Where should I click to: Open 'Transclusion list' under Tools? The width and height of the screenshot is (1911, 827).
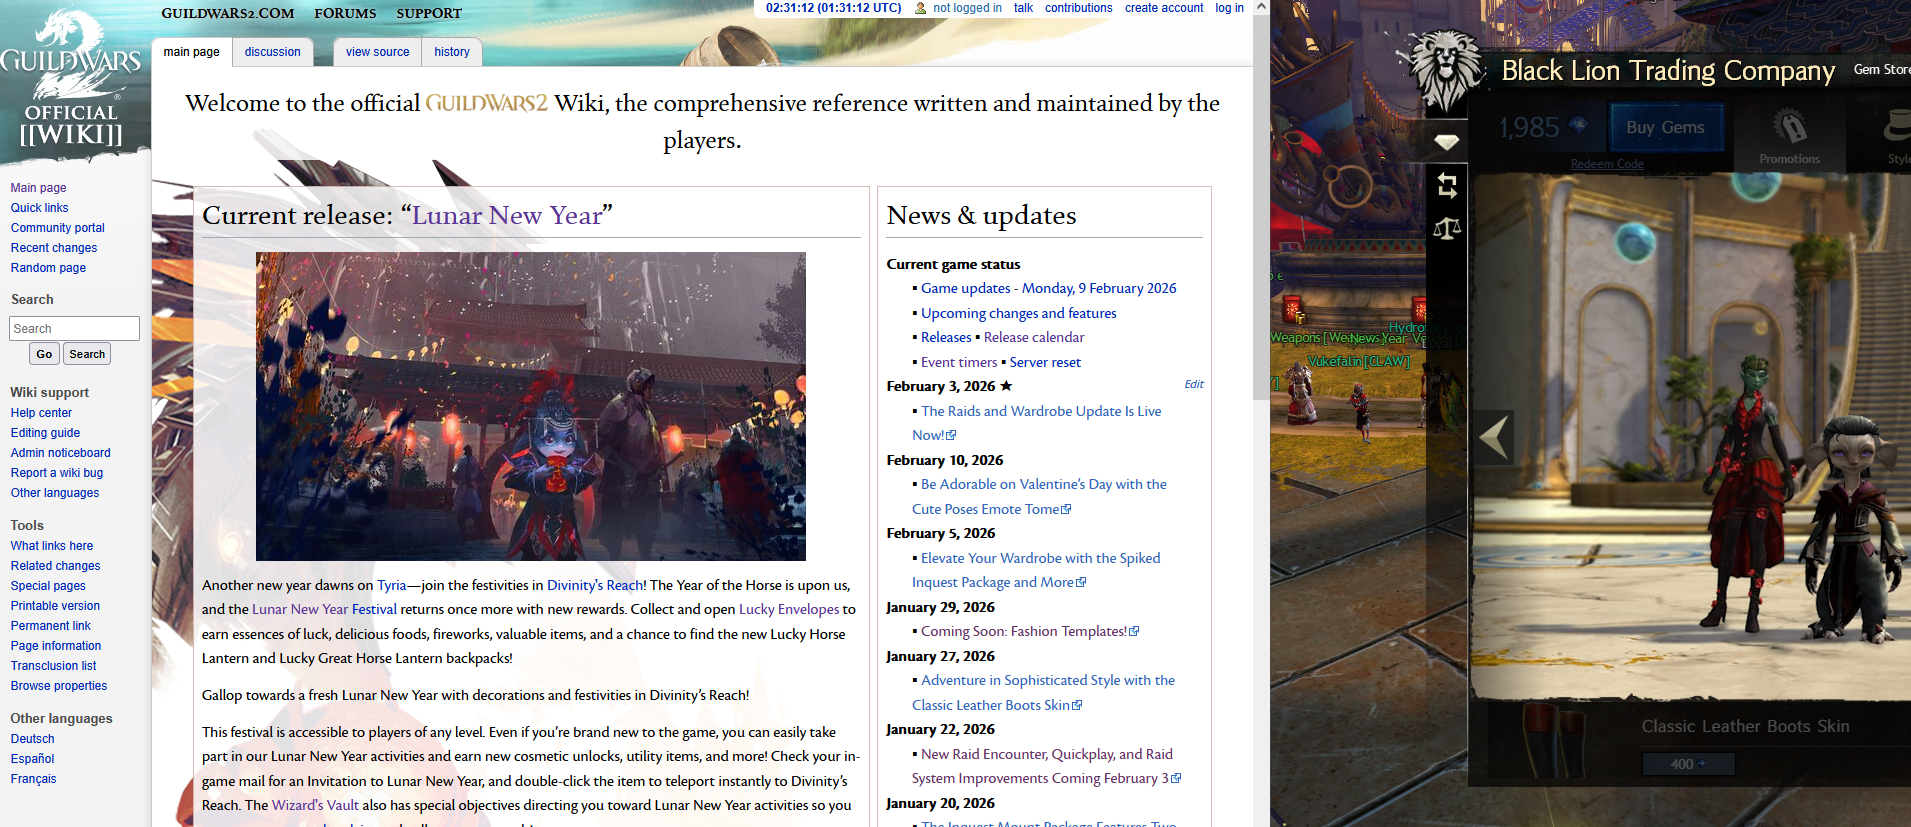54,666
